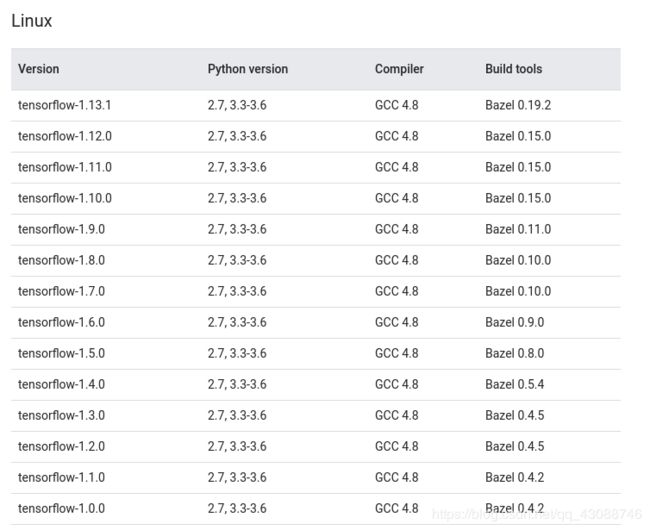Select the Build tools column header
This screenshot has width=650, height=530.
point(514,69)
